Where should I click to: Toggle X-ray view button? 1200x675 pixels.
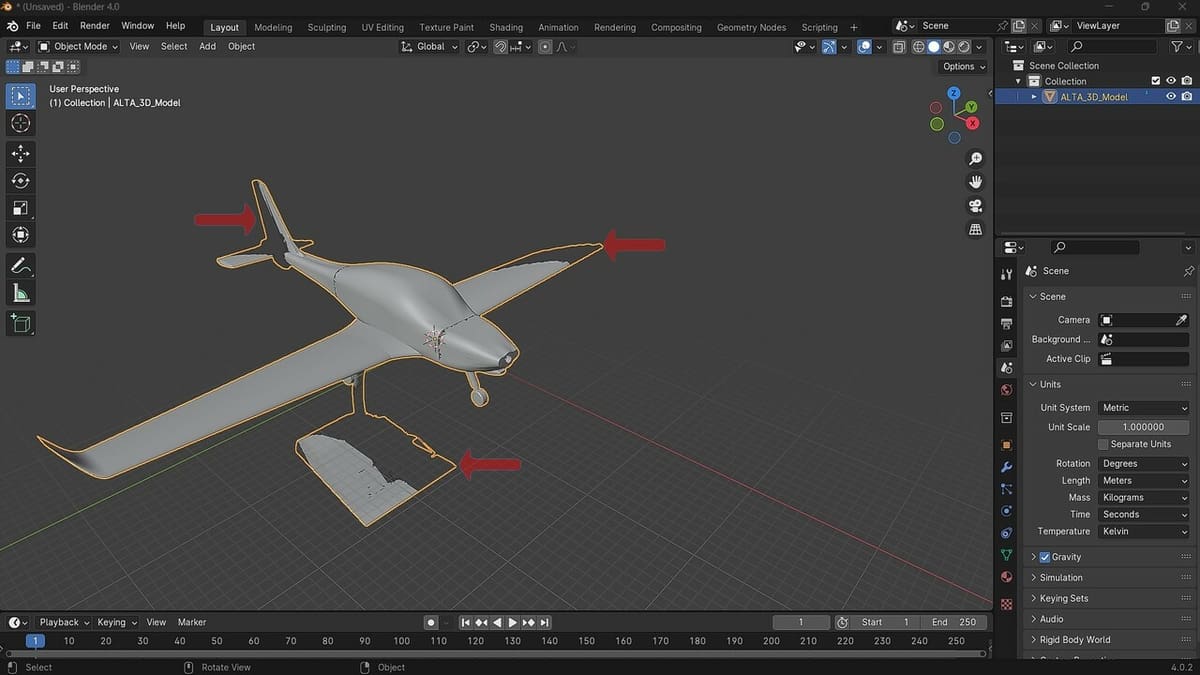point(898,47)
